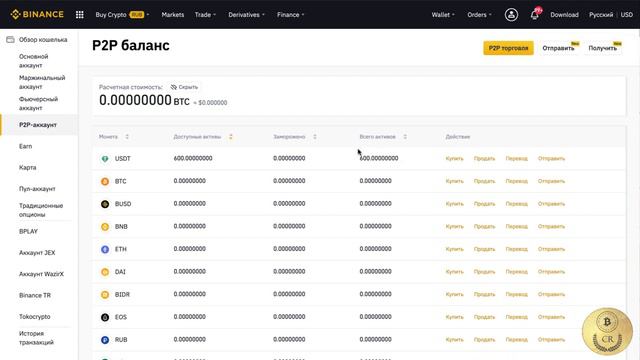This screenshot has width=640, height=360.
Task: Click the EOS coin icon
Action: click(105, 317)
